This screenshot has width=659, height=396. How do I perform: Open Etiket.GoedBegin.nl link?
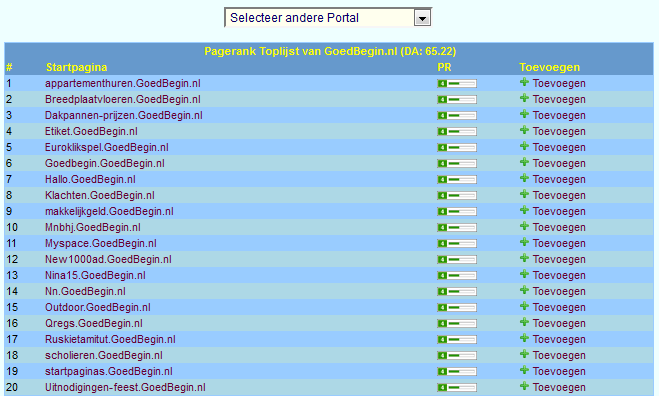click(91, 131)
